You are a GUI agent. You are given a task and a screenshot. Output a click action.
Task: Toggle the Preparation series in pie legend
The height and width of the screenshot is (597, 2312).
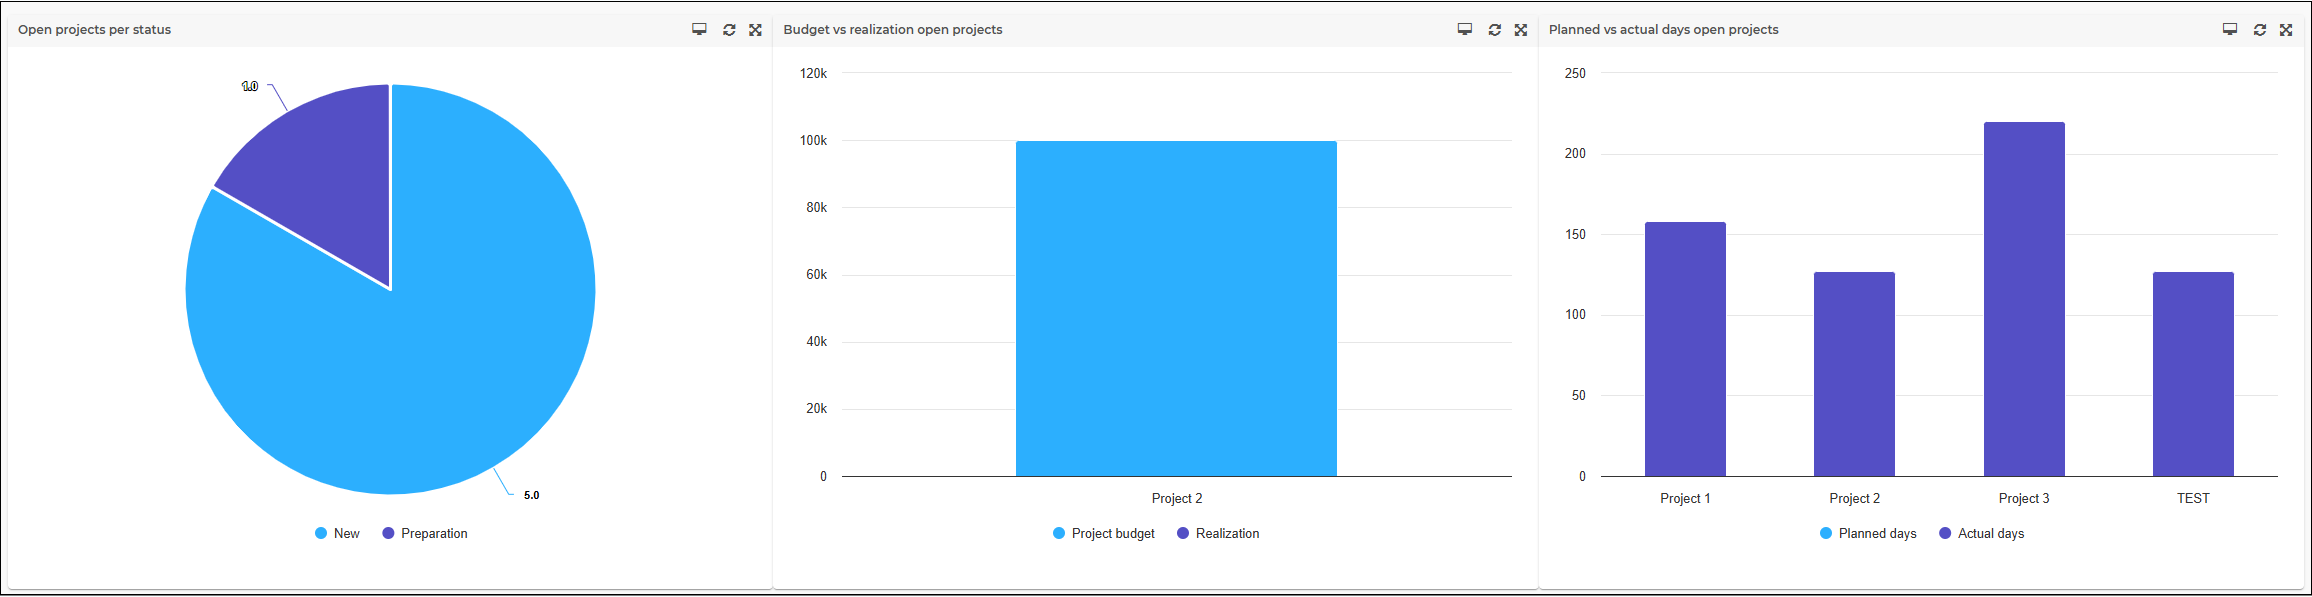click(x=425, y=534)
